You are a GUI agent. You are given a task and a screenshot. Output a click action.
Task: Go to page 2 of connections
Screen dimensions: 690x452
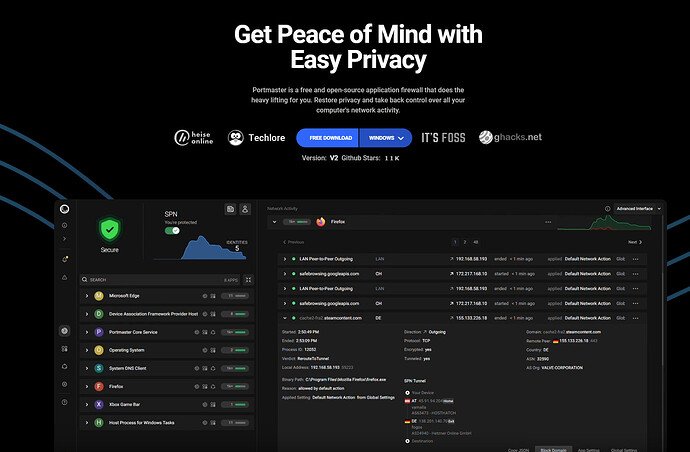pyautogui.click(x=463, y=242)
